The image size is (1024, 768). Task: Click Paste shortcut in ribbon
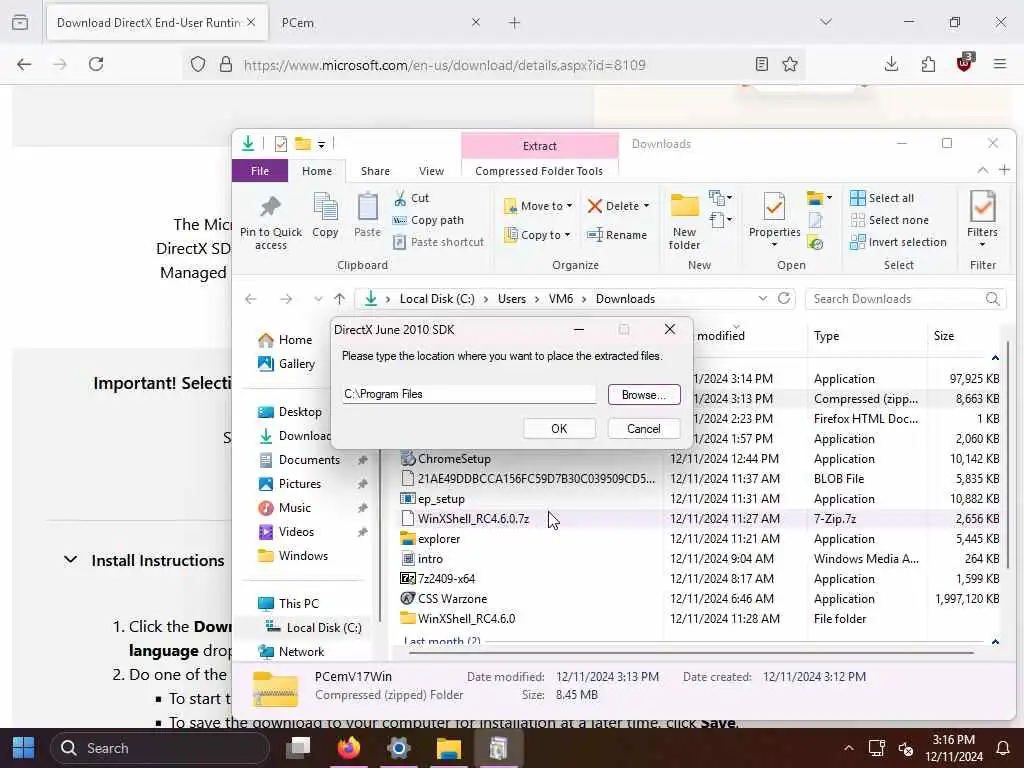coord(438,242)
